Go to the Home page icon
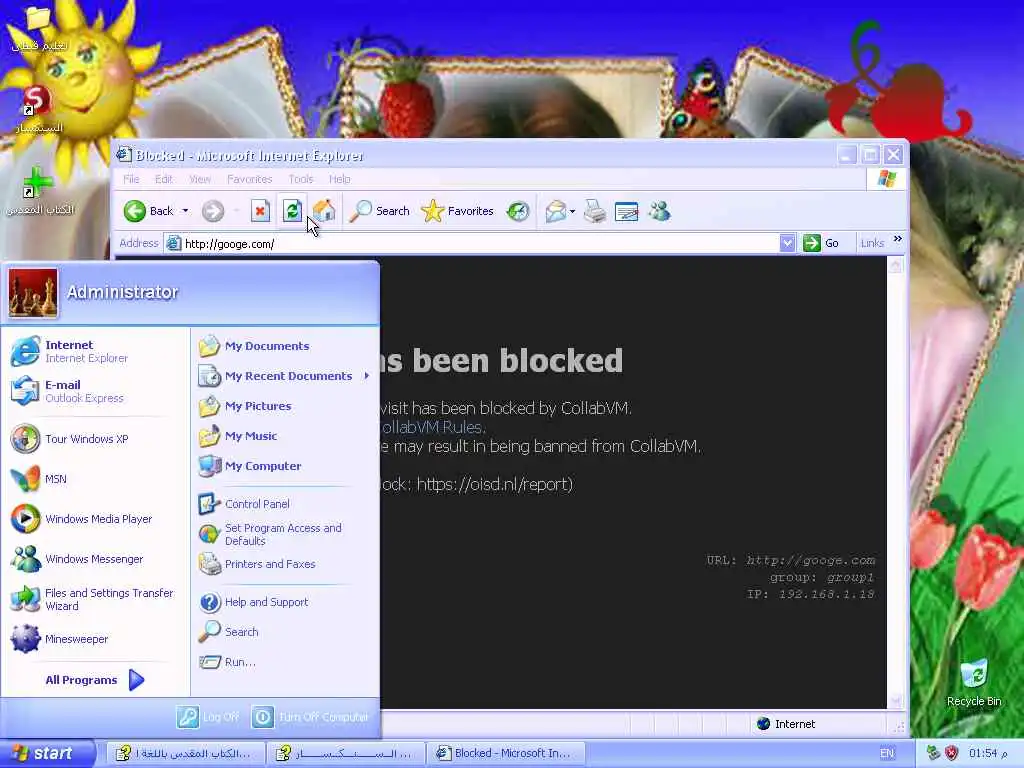 pos(324,210)
